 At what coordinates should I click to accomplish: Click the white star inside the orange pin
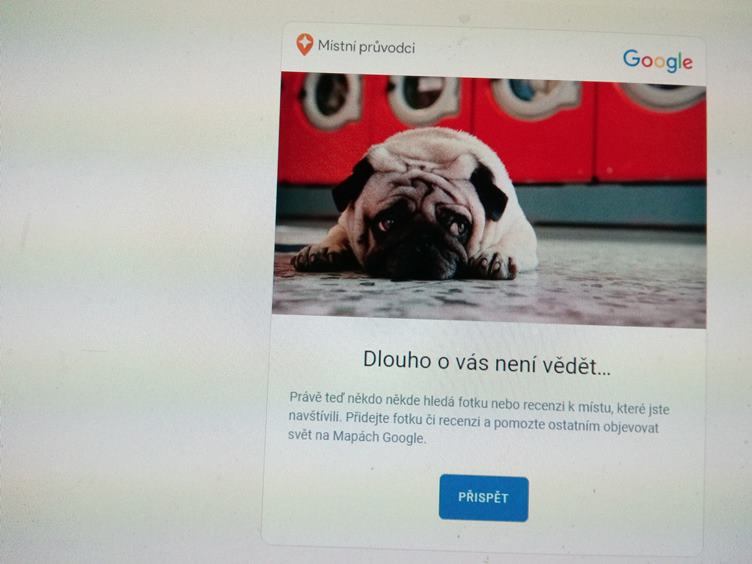coord(305,42)
